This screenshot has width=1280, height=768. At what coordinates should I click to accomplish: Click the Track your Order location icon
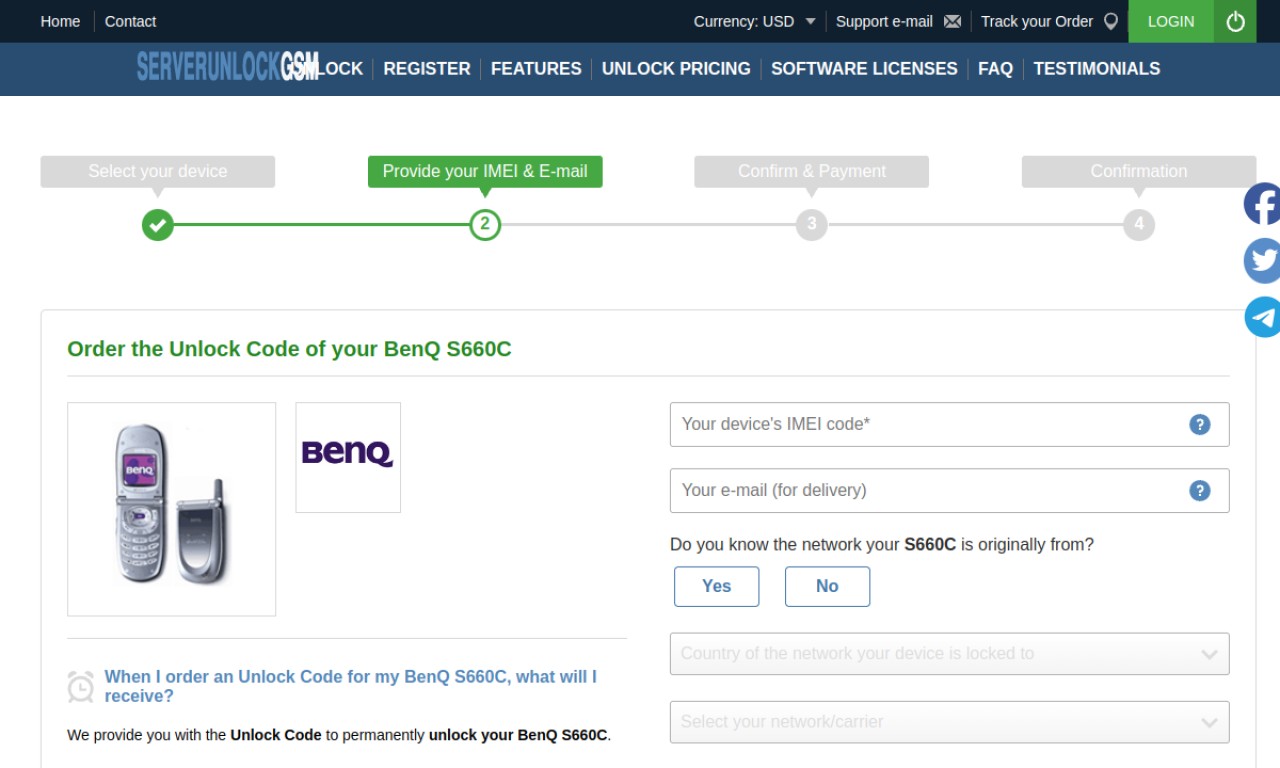coord(1111,21)
